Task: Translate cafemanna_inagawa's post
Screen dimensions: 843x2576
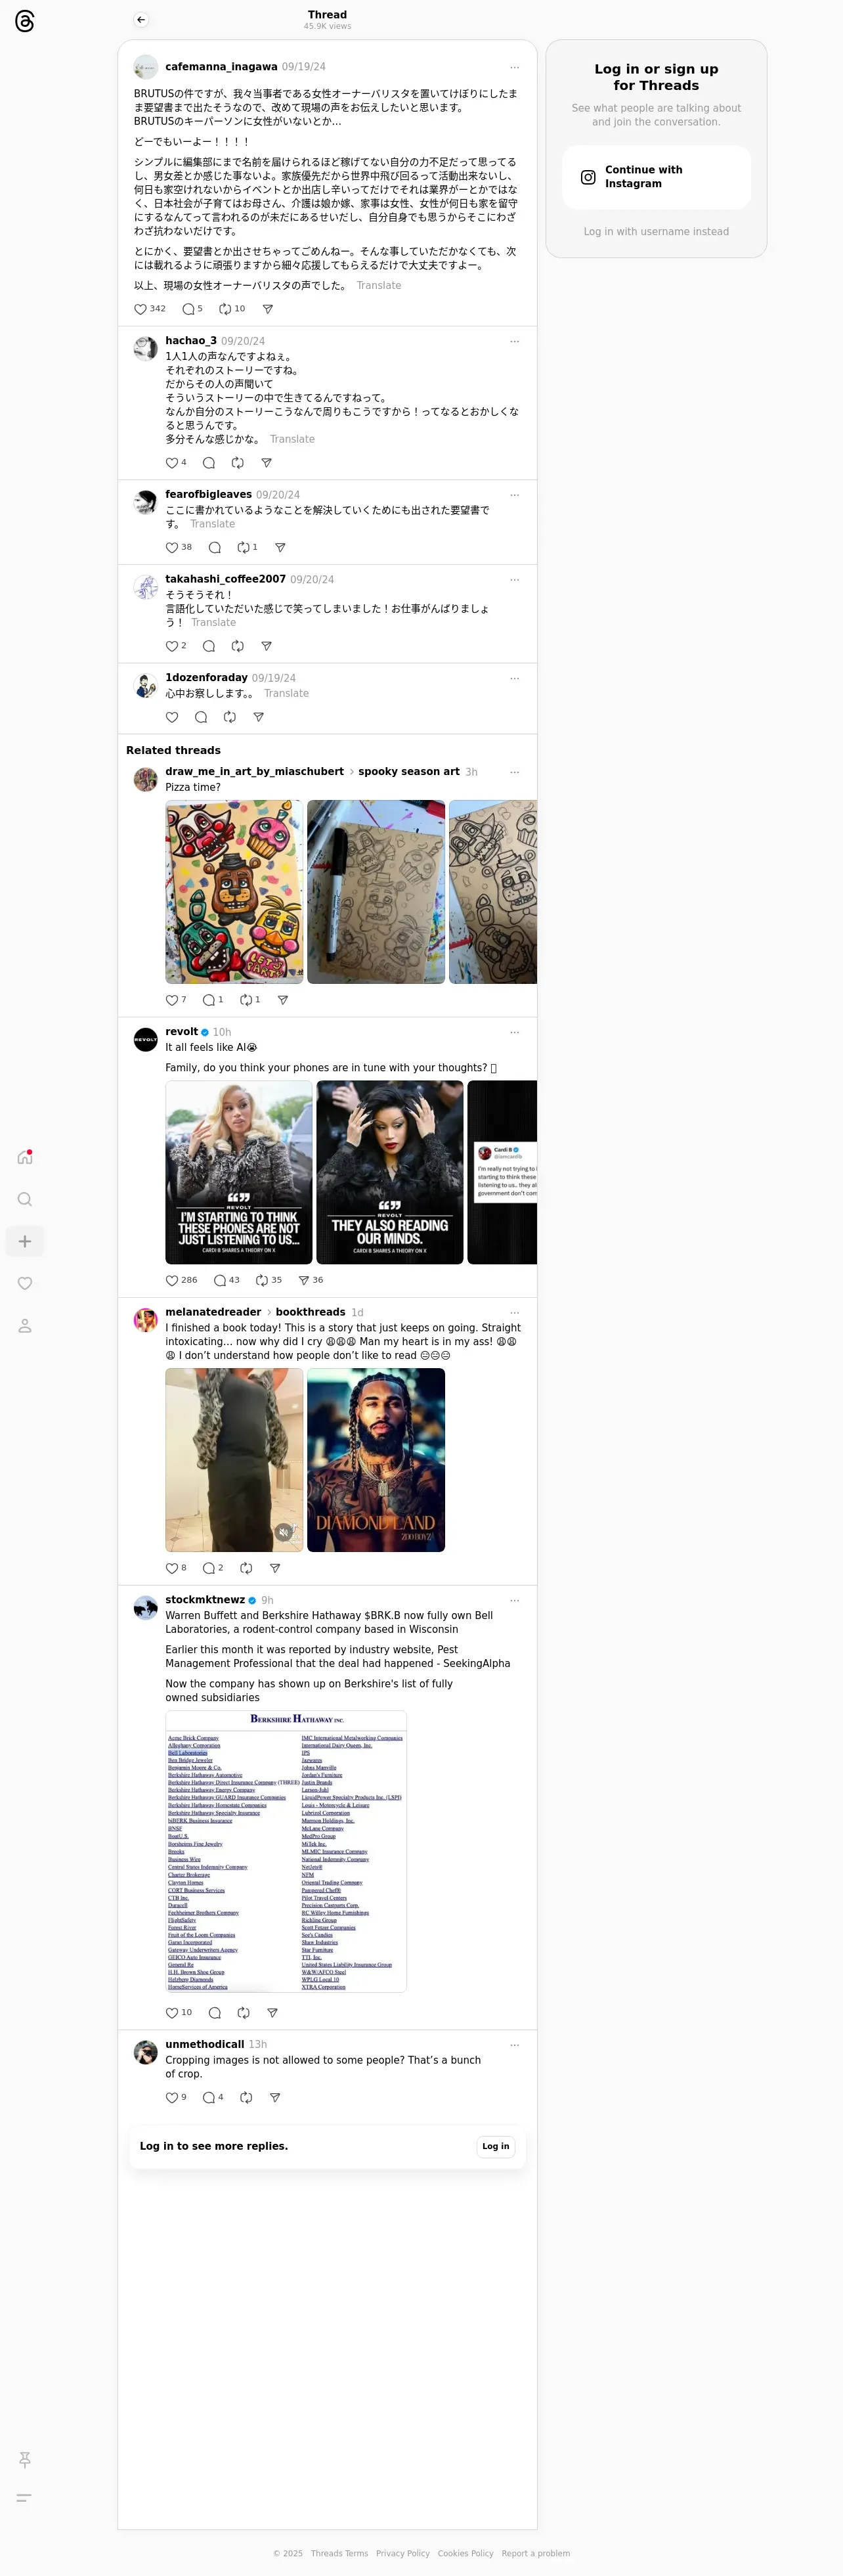Action: (379, 286)
